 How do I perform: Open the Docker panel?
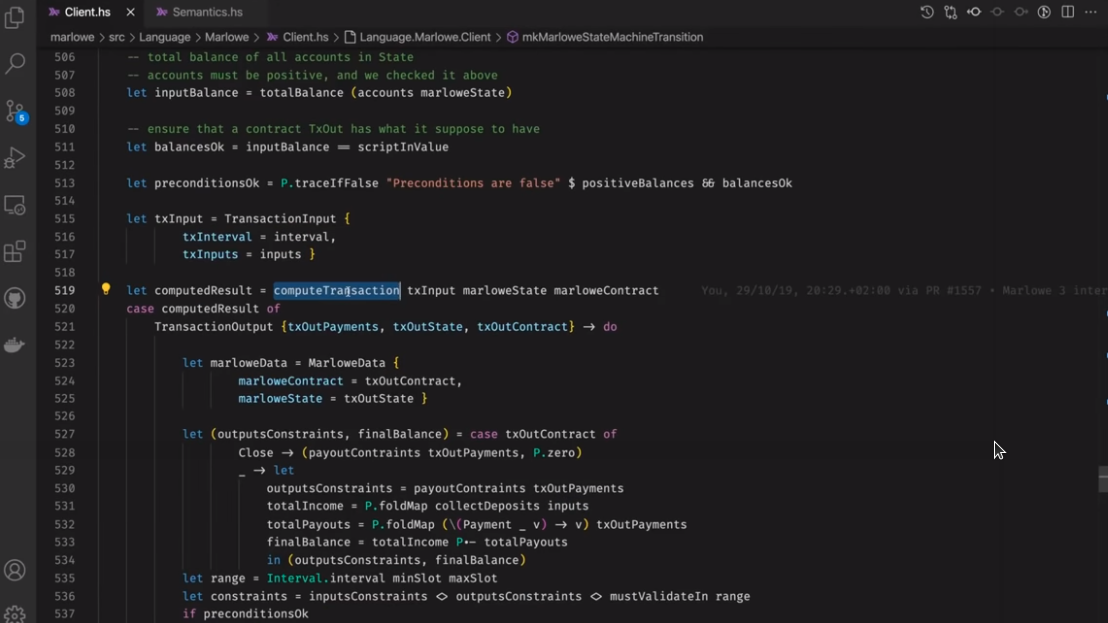[x=15, y=346]
